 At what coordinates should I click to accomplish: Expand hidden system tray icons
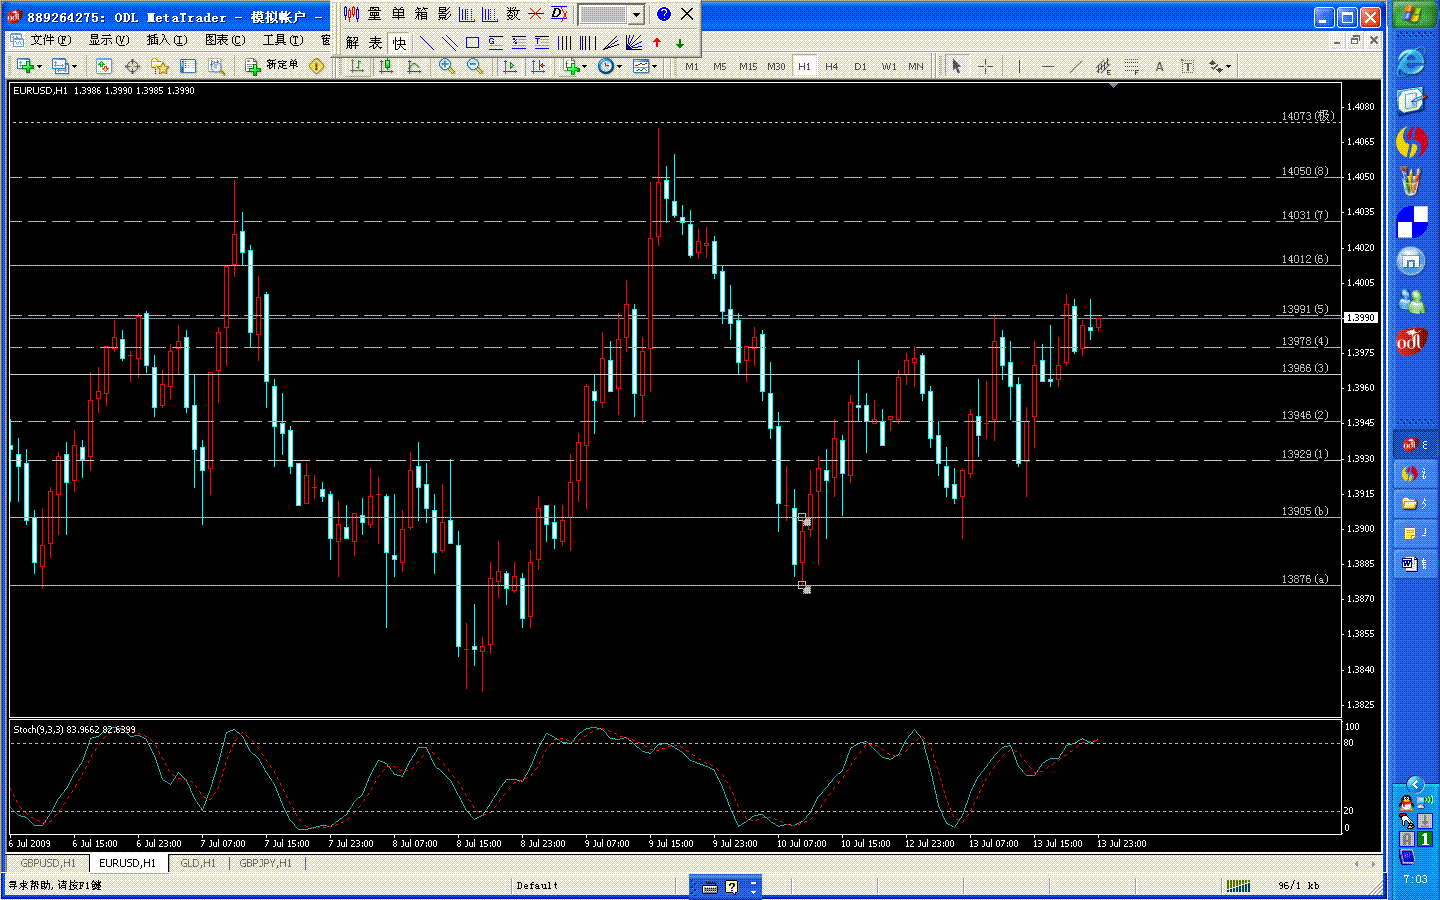(x=1414, y=784)
